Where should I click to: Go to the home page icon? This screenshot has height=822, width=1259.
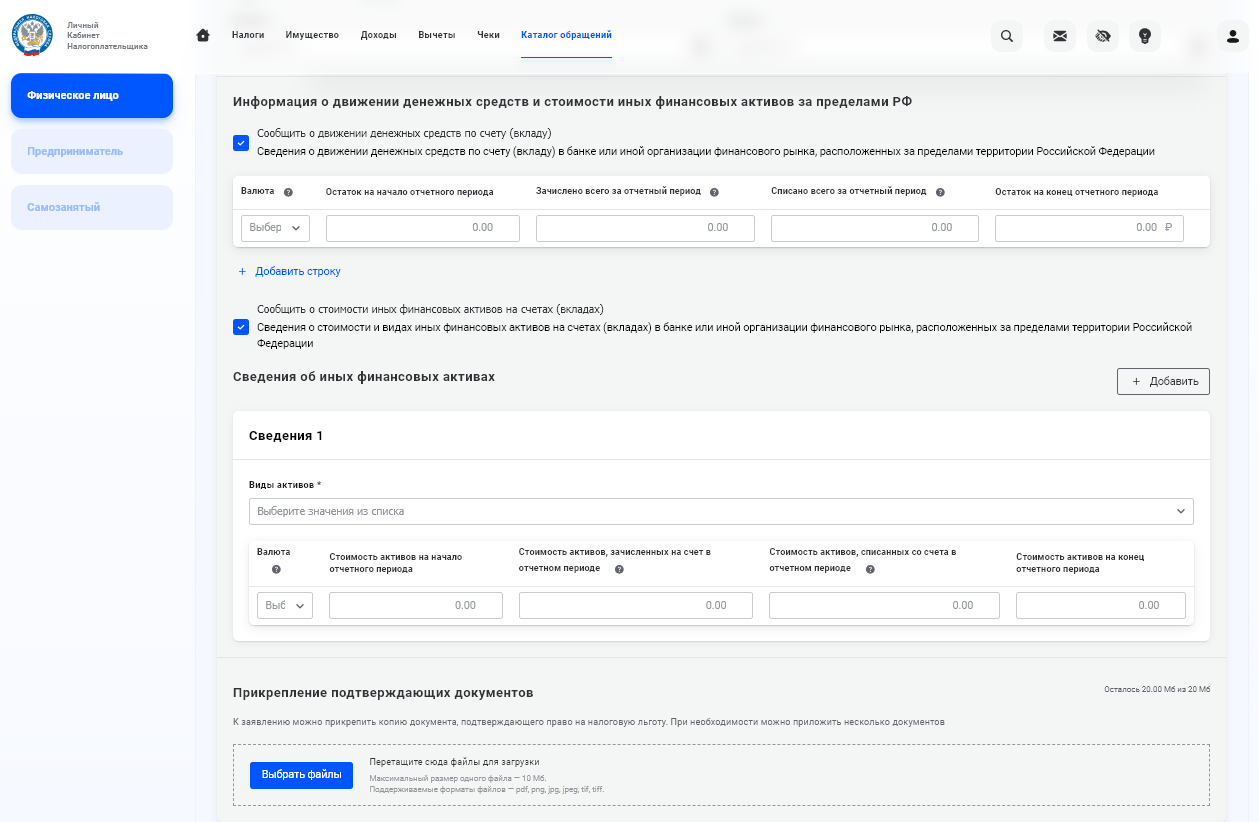(203, 35)
